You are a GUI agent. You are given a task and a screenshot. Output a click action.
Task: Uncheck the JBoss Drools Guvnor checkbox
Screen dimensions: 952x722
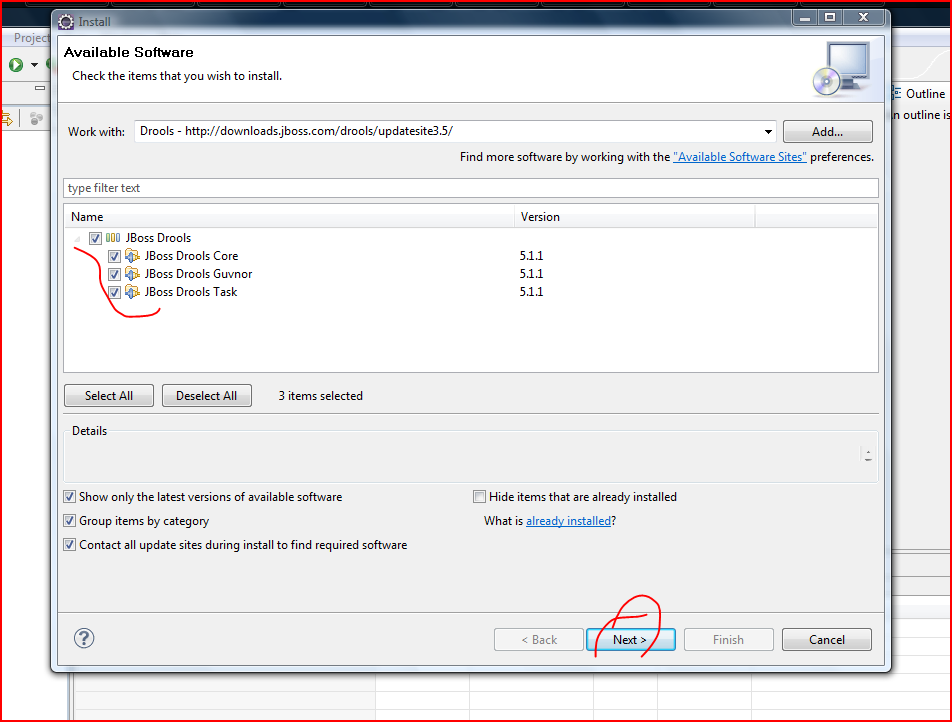114,274
